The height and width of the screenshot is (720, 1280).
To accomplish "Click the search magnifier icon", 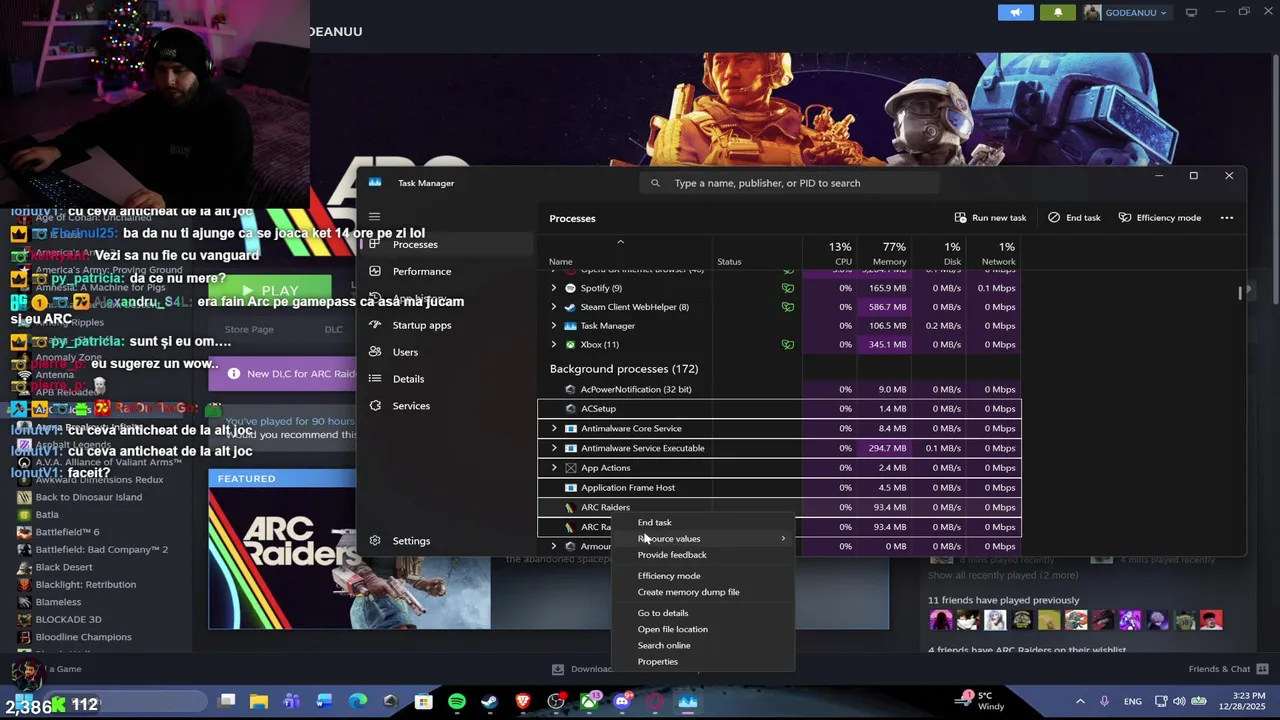I will [x=655, y=183].
